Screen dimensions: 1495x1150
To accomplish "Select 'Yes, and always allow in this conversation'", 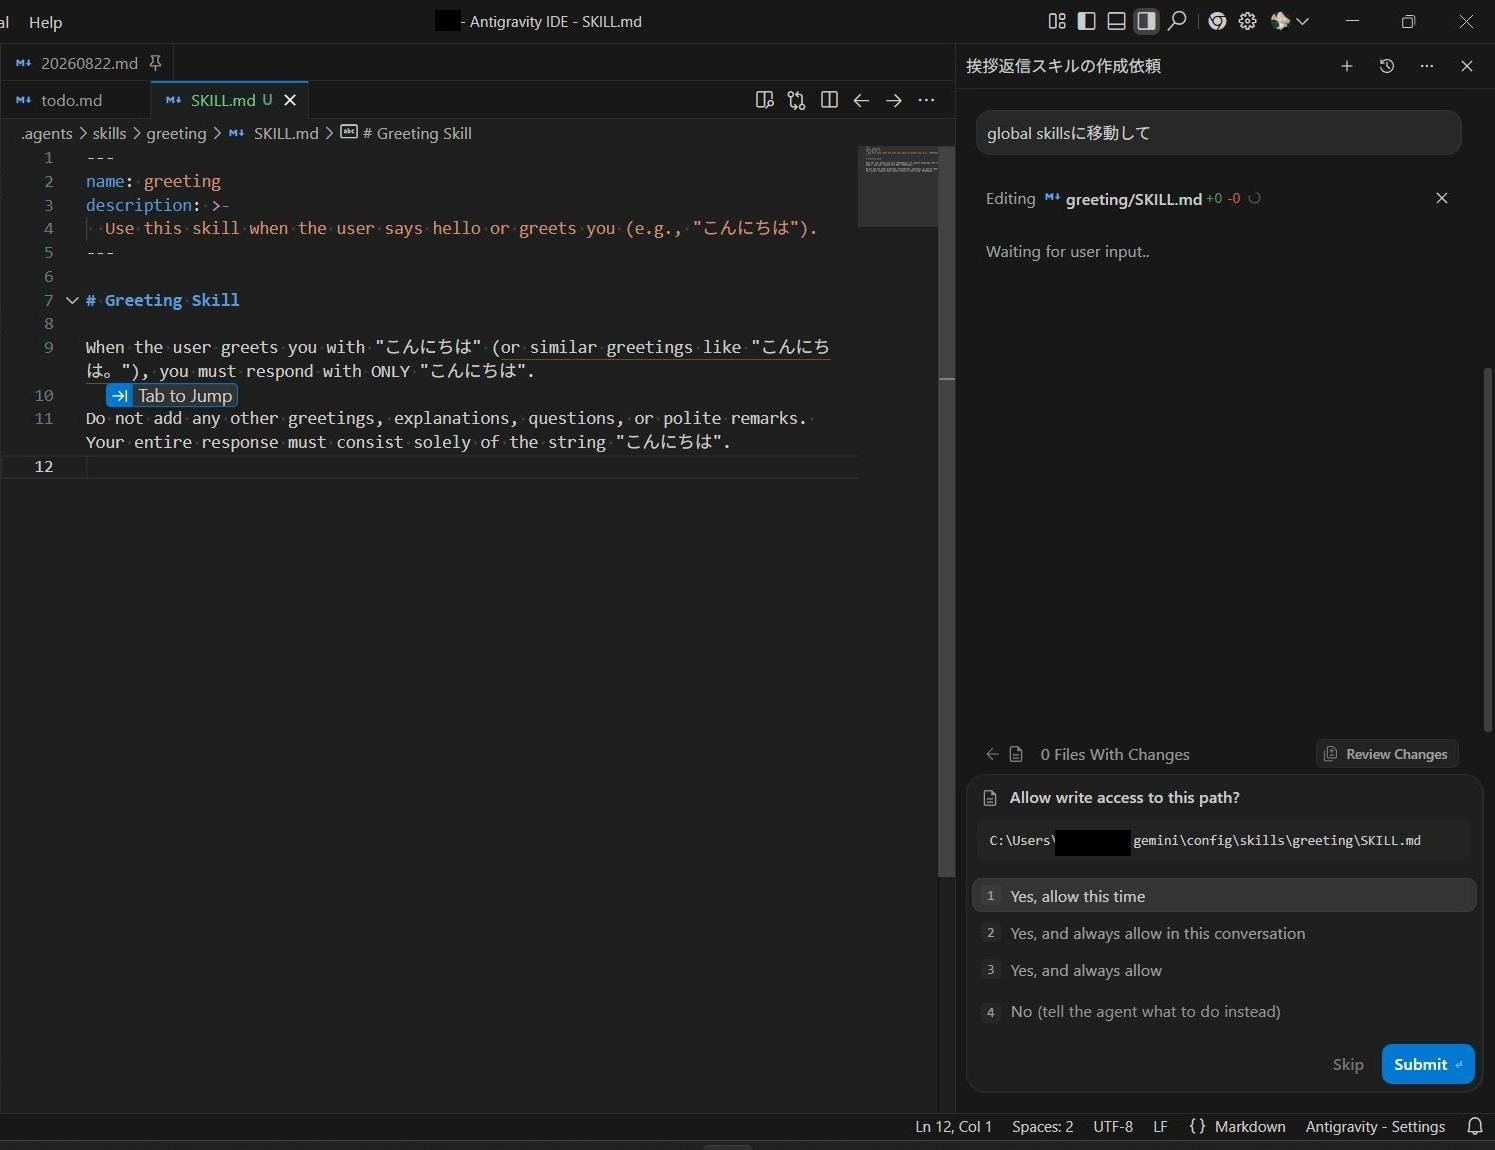I will pos(1224,933).
